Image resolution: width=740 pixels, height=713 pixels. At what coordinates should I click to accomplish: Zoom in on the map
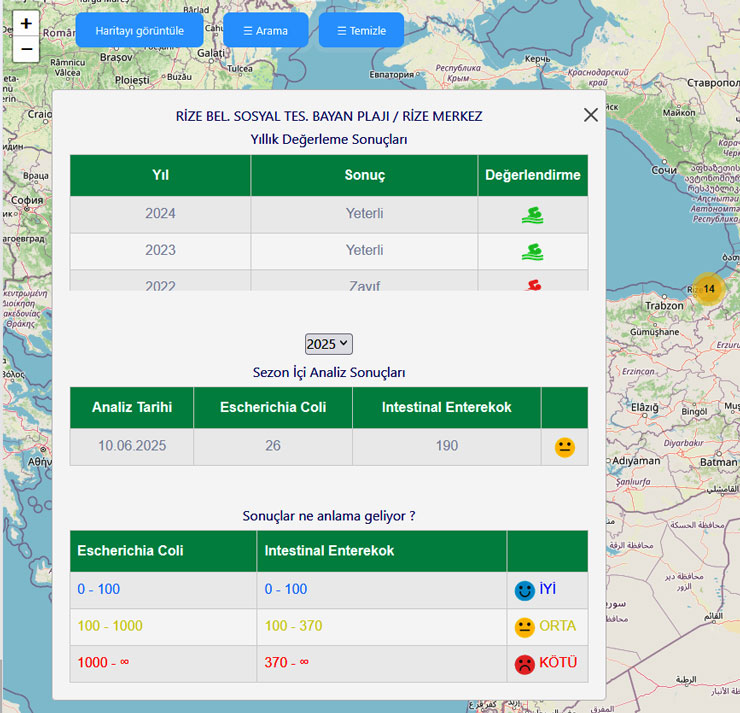click(26, 23)
